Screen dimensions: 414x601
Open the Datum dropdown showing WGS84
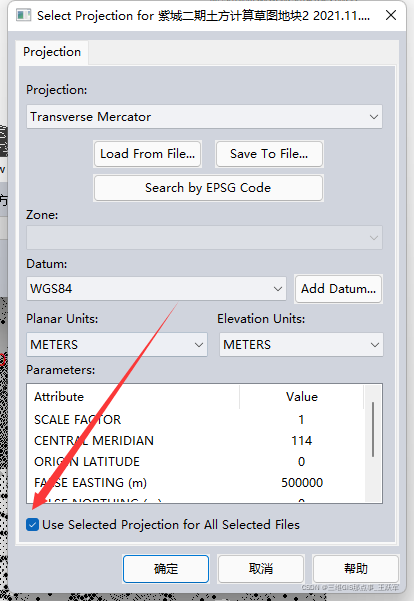tap(156, 289)
